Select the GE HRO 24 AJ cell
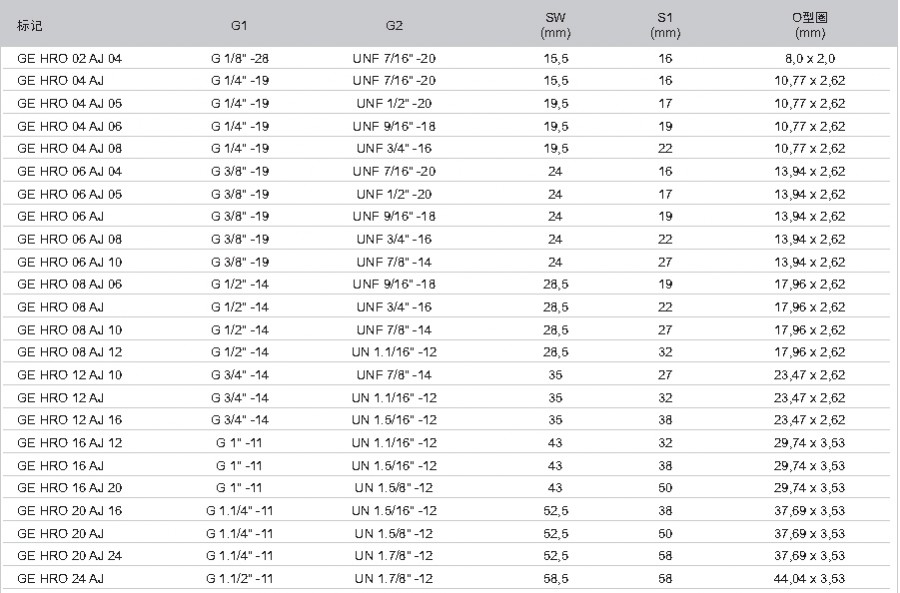Screen dimensions: 900x593 click(60, 579)
